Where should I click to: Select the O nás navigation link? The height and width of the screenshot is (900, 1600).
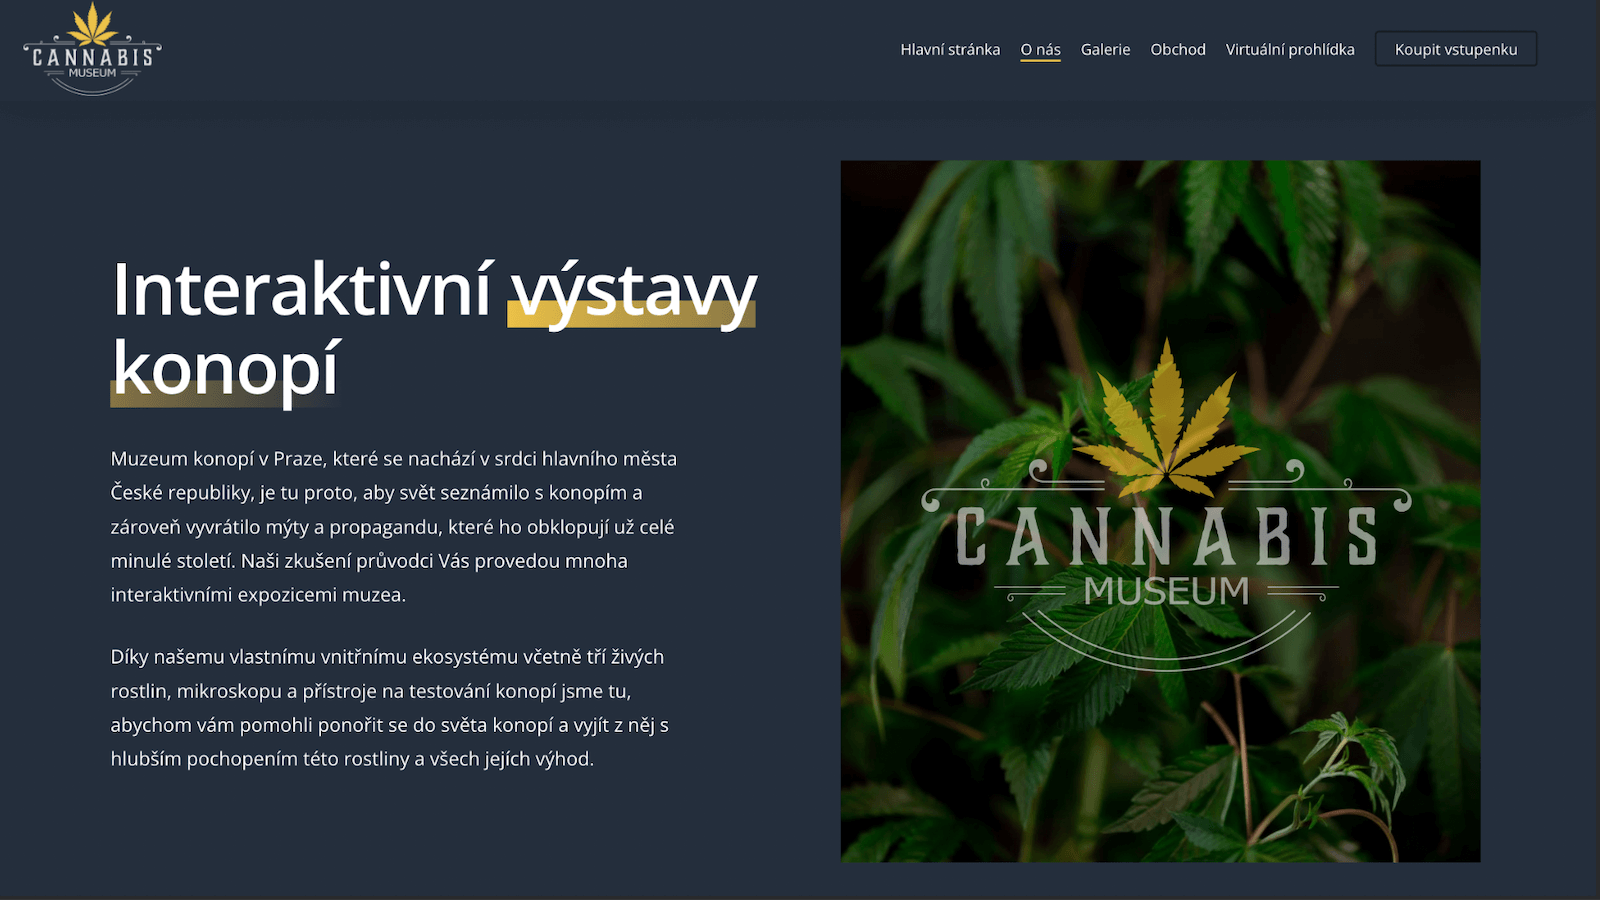1040,49
